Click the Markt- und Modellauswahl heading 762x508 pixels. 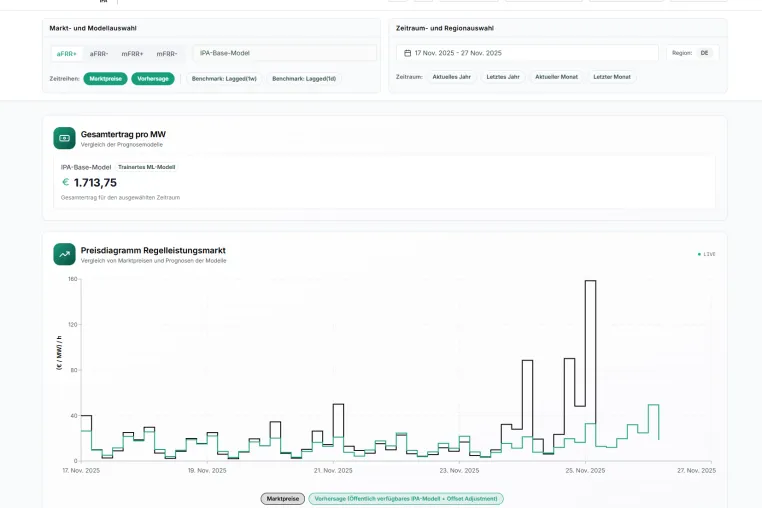tap(93, 28)
